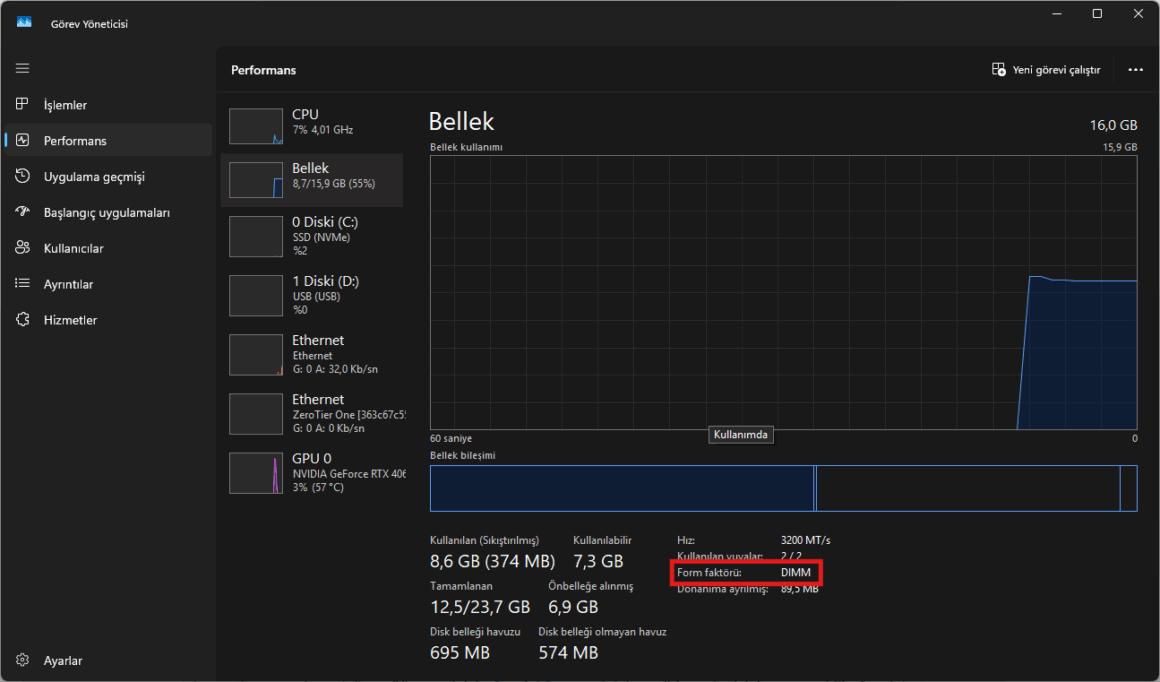Select the Ethernet 32,0 Kb/sn graph thumbnail
Viewport: 1160px width, 682px height.
click(x=256, y=354)
